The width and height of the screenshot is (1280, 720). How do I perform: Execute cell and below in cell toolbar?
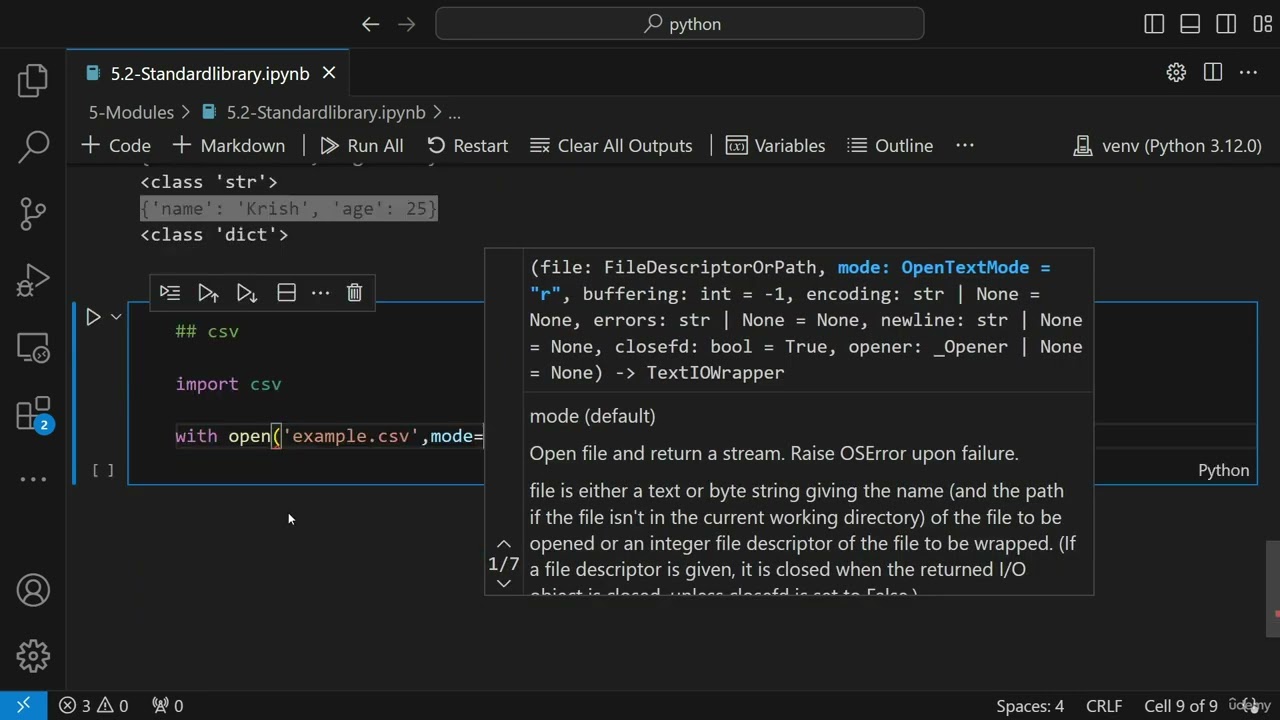tap(246, 292)
